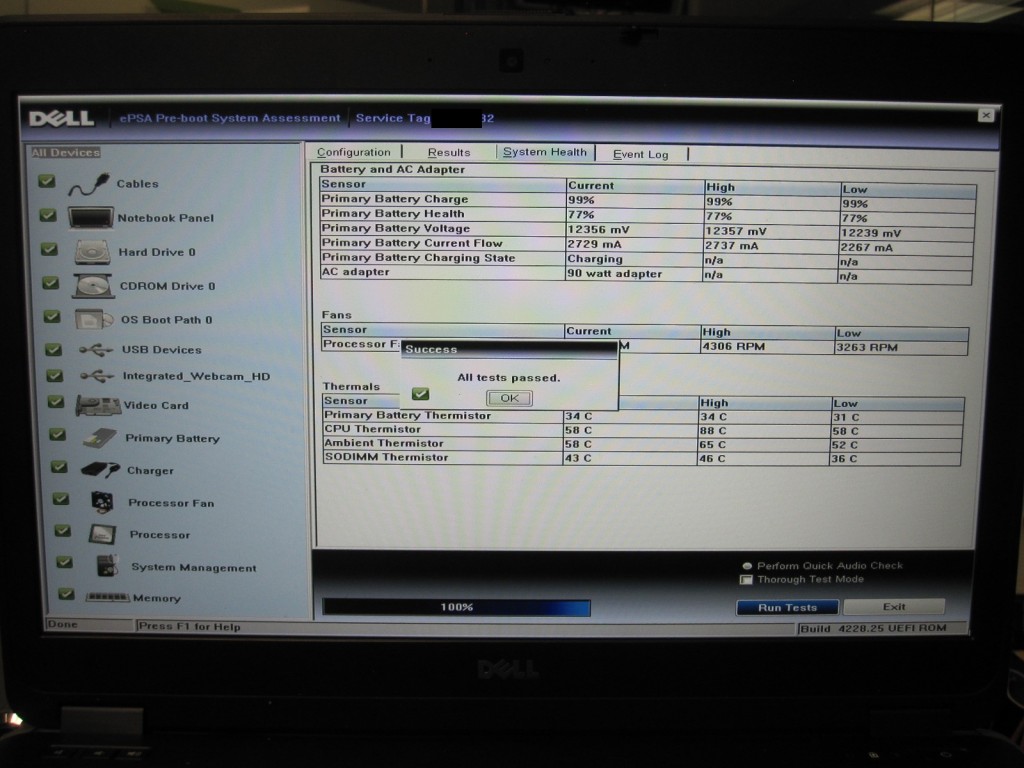Click the Hard Drive 0 icon
This screenshot has height=768, width=1024.
click(92, 252)
